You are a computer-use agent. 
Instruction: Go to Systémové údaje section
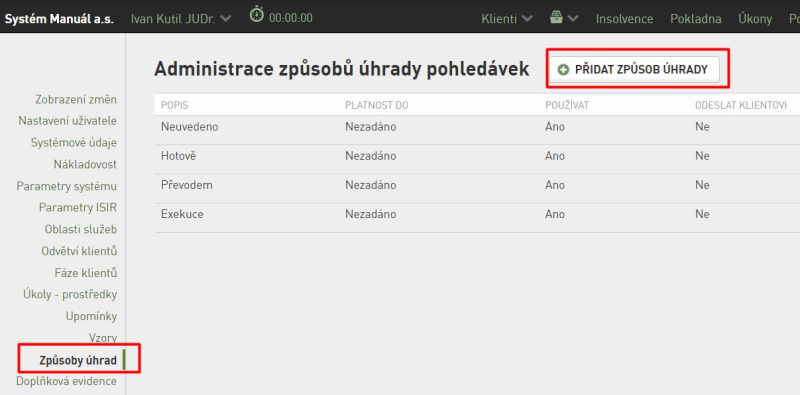pos(73,143)
